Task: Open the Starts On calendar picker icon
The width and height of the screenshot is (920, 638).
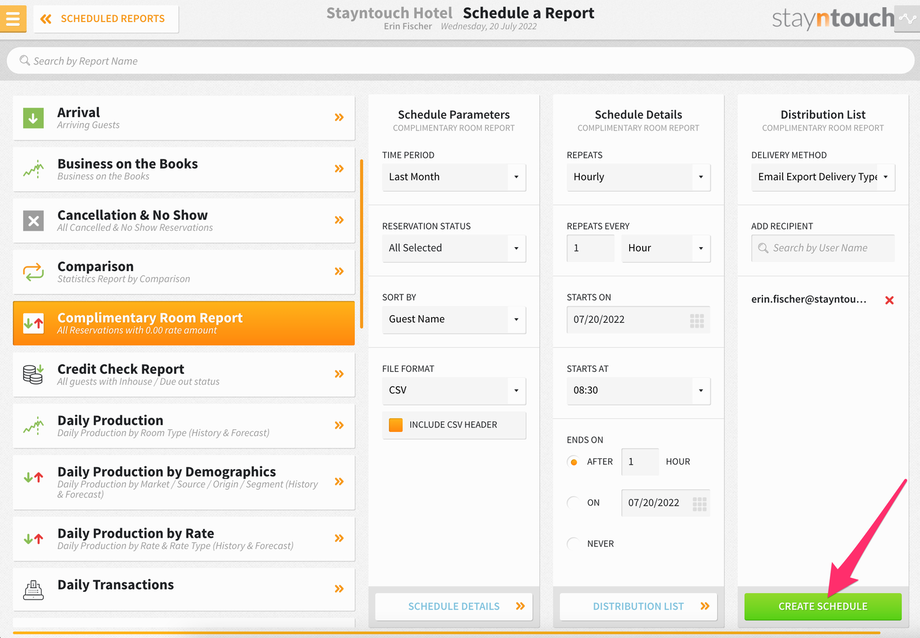Action: click(x=697, y=320)
